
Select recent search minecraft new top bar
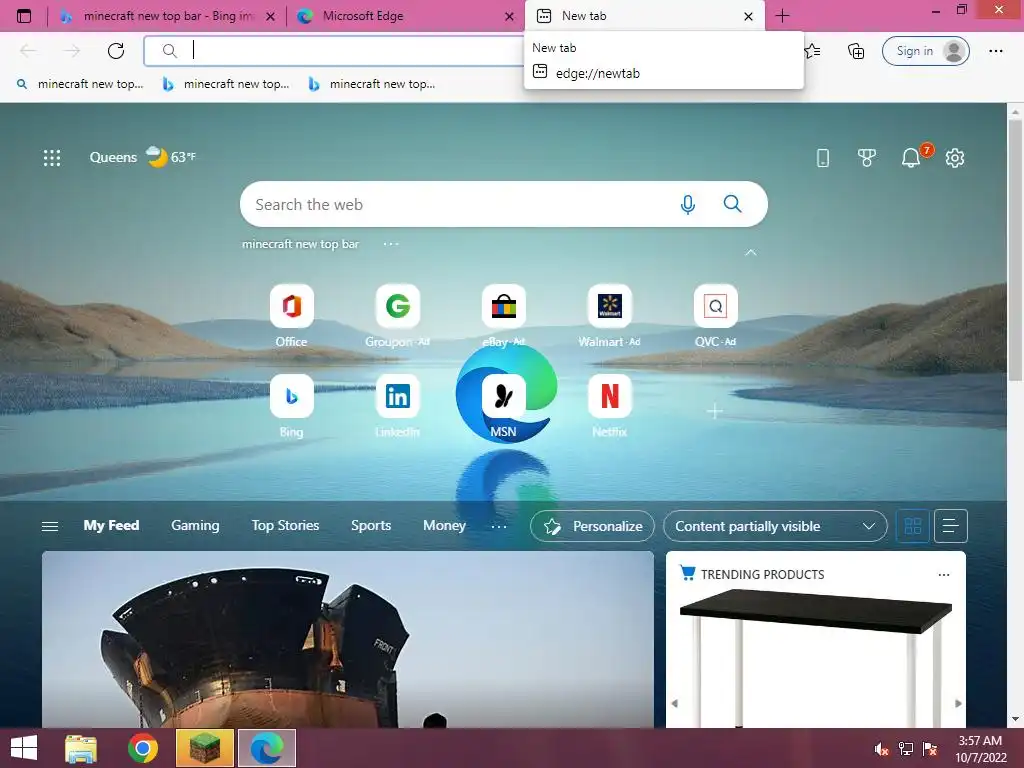point(300,244)
